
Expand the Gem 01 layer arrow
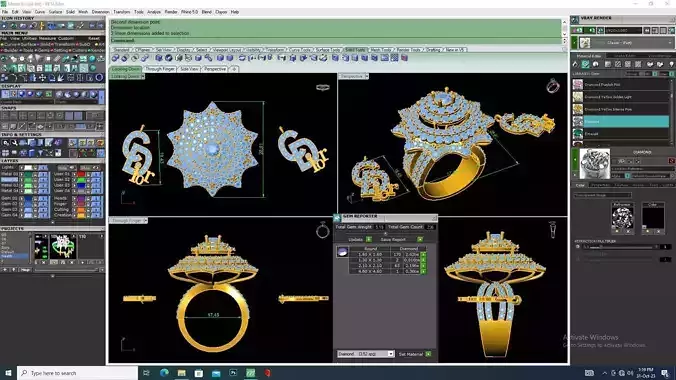(x=21, y=198)
